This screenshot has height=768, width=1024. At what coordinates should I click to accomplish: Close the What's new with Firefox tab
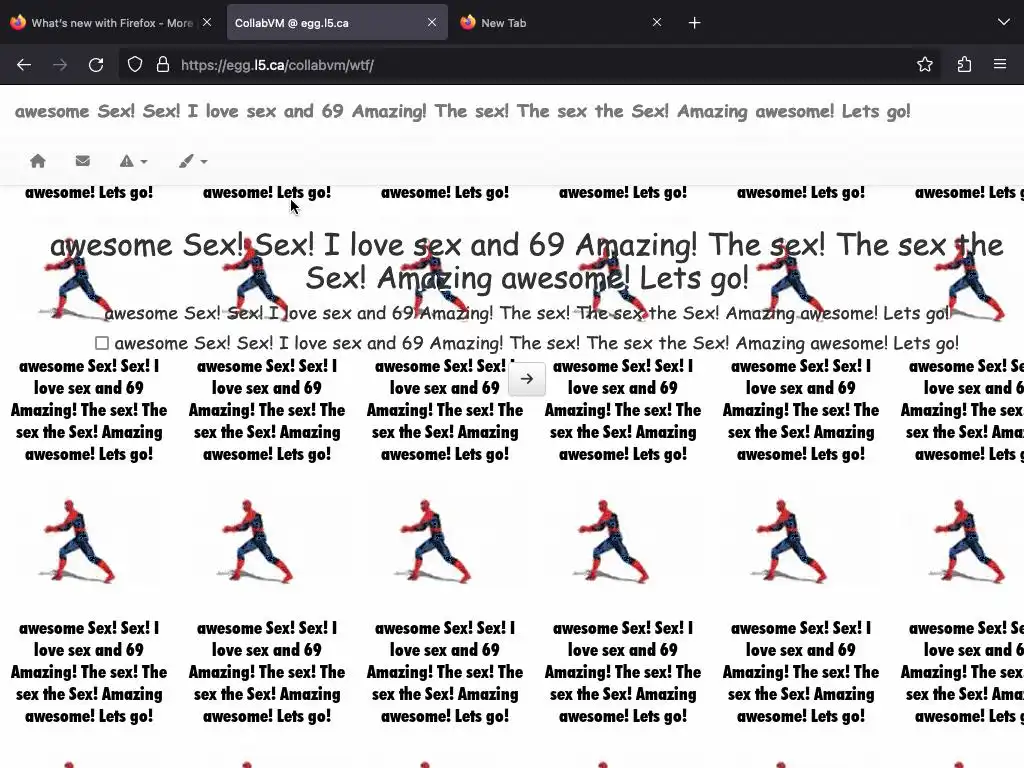(x=207, y=22)
